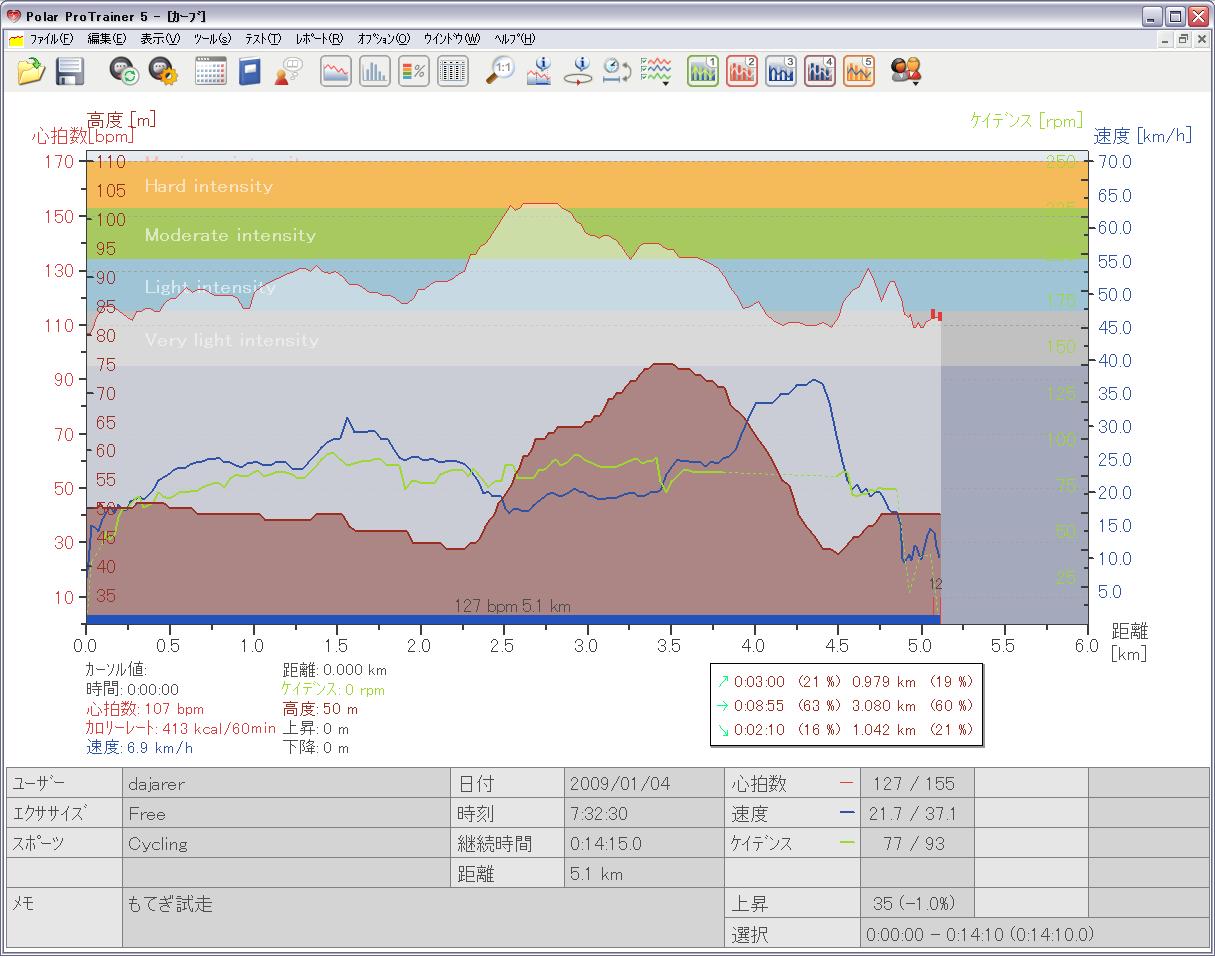Click the downhill row 0:02:10 in legend box
The height and width of the screenshot is (958, 1215).
(x=845, y=729)
